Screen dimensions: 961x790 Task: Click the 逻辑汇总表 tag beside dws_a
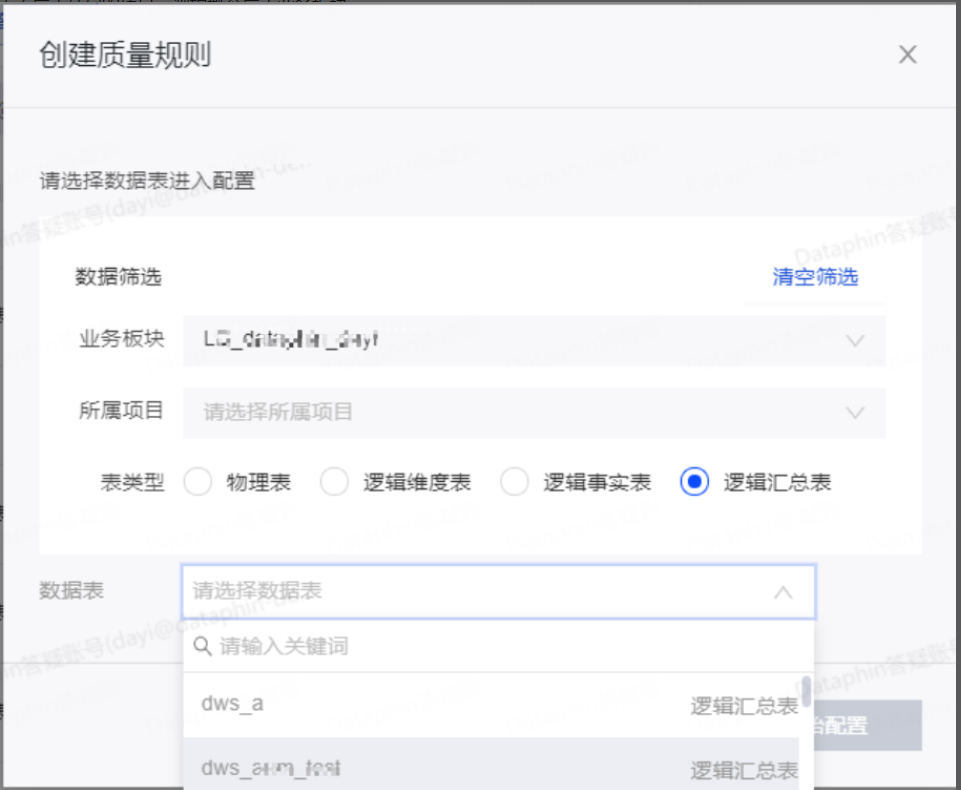[x=743, y=706]
